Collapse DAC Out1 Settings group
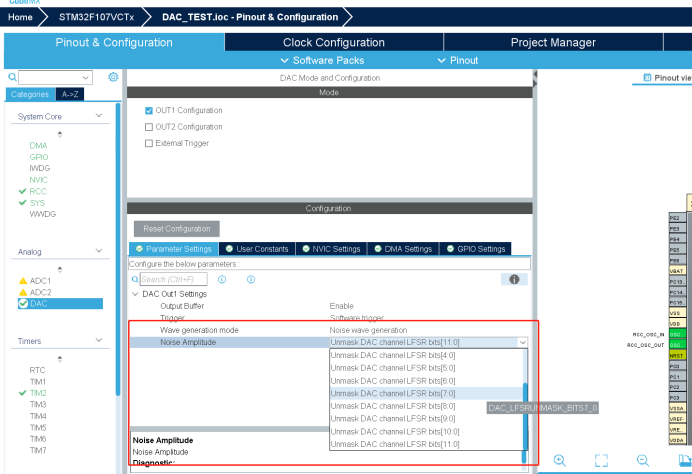 click(x=135, y=294)
